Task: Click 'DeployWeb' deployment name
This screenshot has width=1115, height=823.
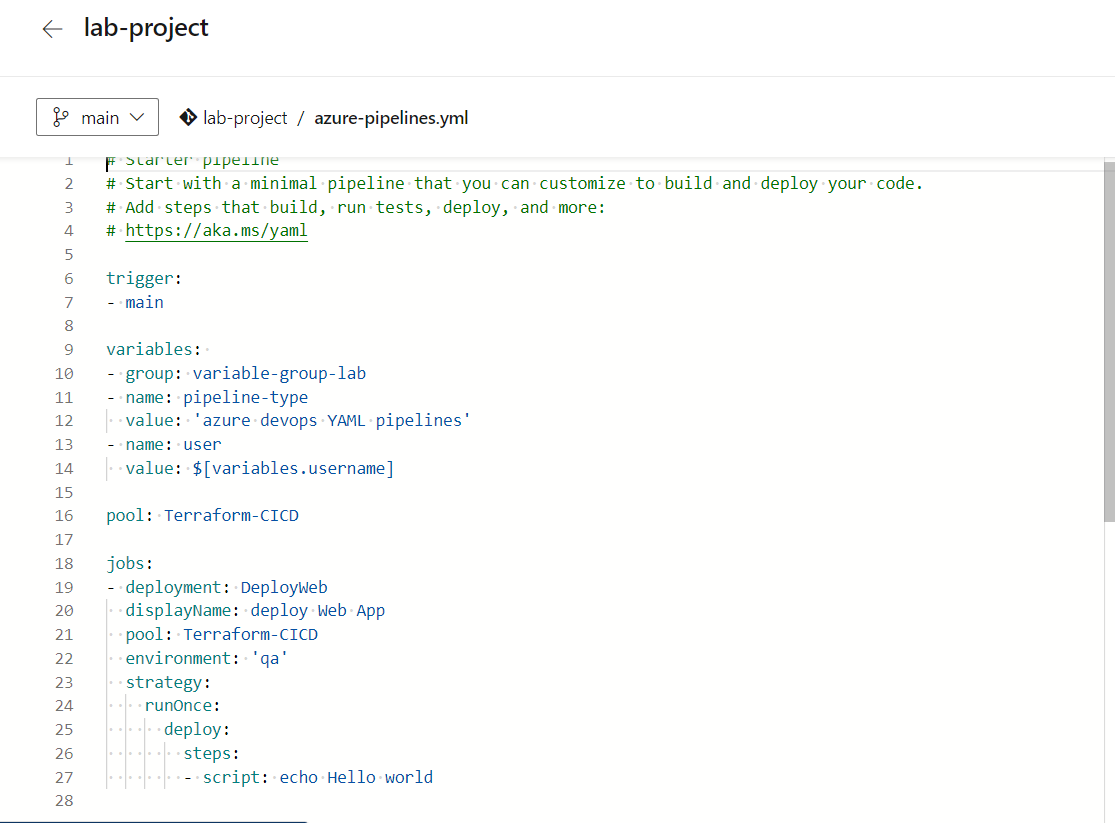Action: point(284,588)
